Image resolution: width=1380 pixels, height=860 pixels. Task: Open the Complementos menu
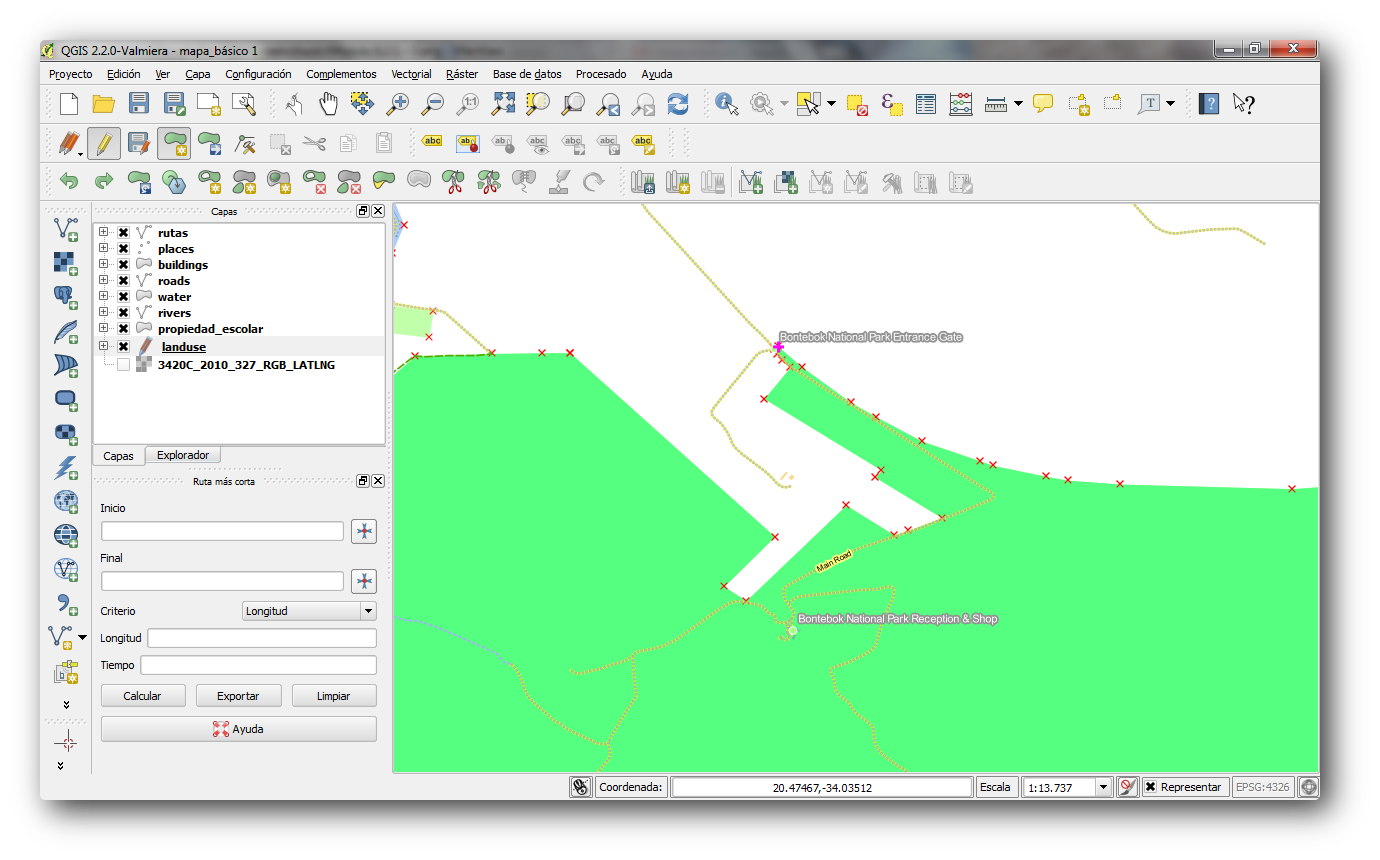pos(341,74)
